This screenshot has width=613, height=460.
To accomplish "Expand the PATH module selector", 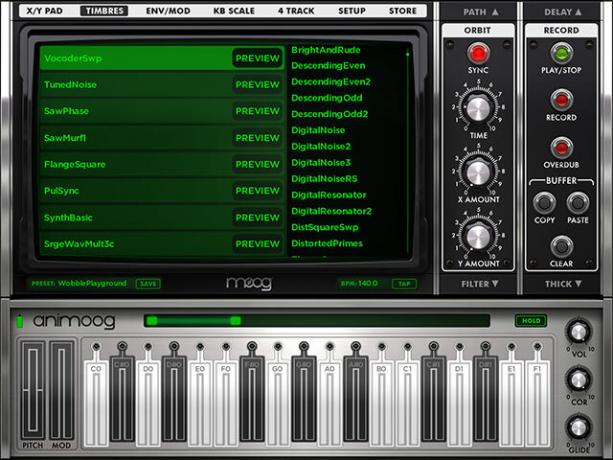I will tap(480, 12).
